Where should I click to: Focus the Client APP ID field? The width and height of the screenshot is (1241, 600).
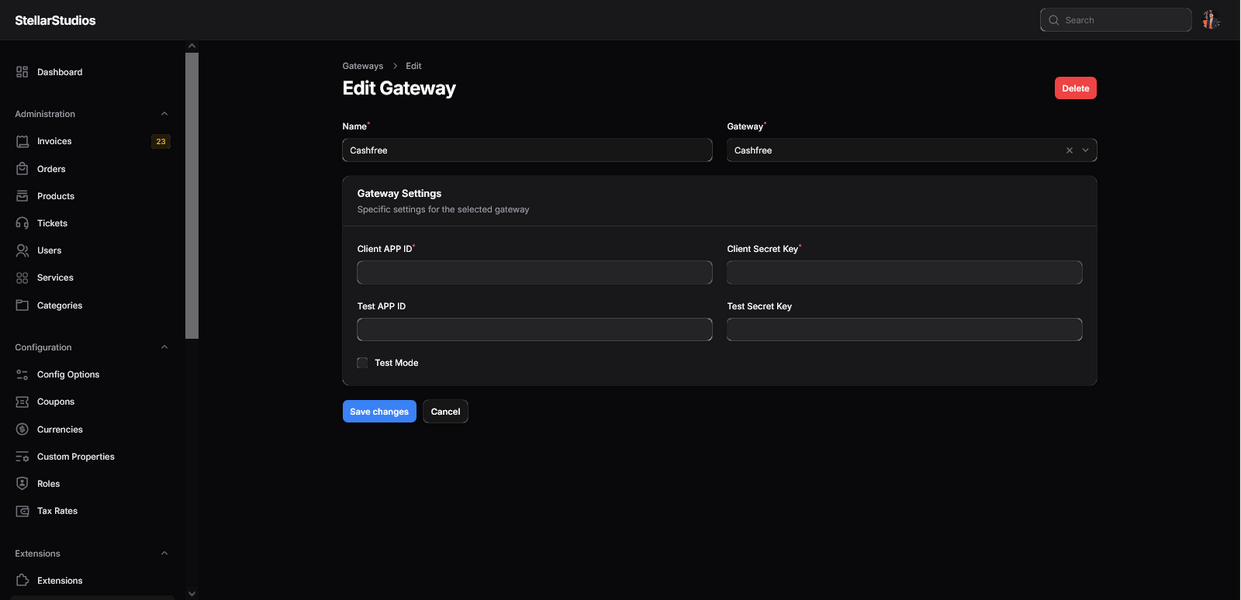pyautogui.click(x=534, y=272)
